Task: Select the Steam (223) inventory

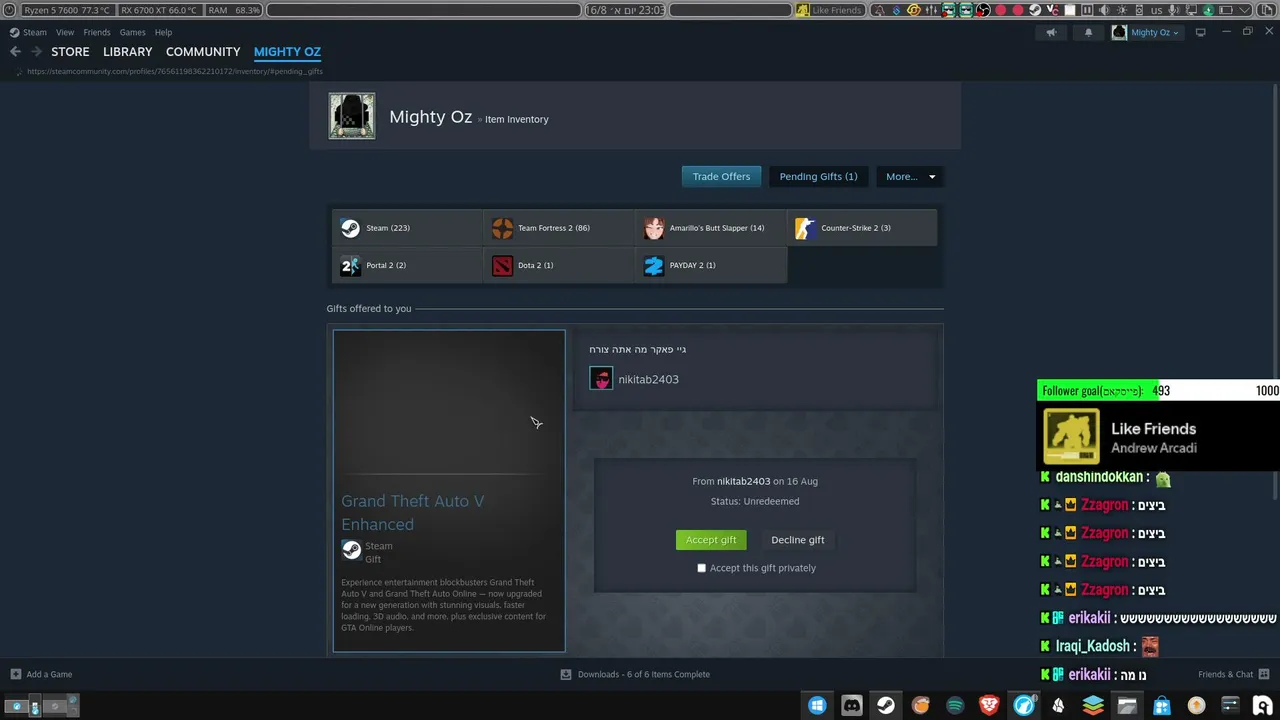Action: (x=407, y=228)
